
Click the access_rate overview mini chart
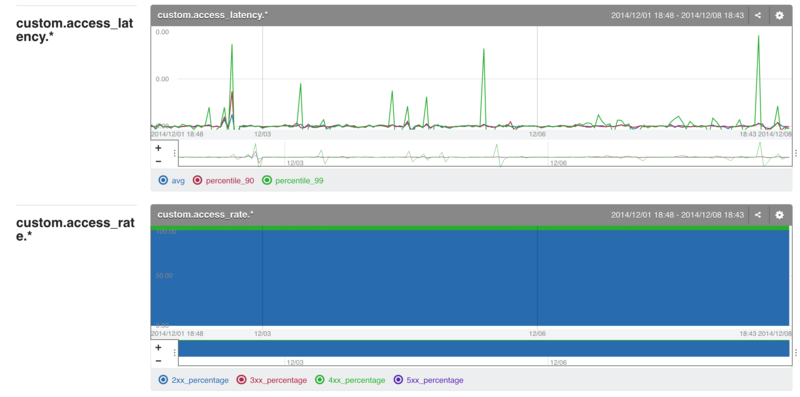pos(484,353)
